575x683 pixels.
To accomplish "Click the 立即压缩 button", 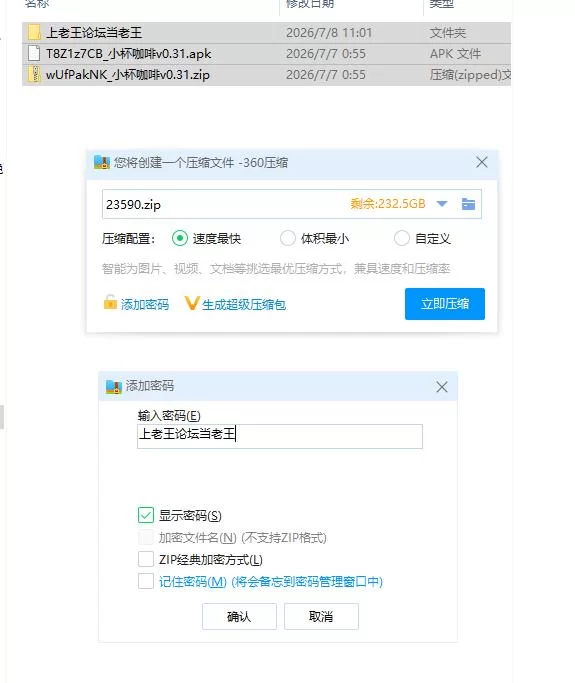I will coord(445,304).
